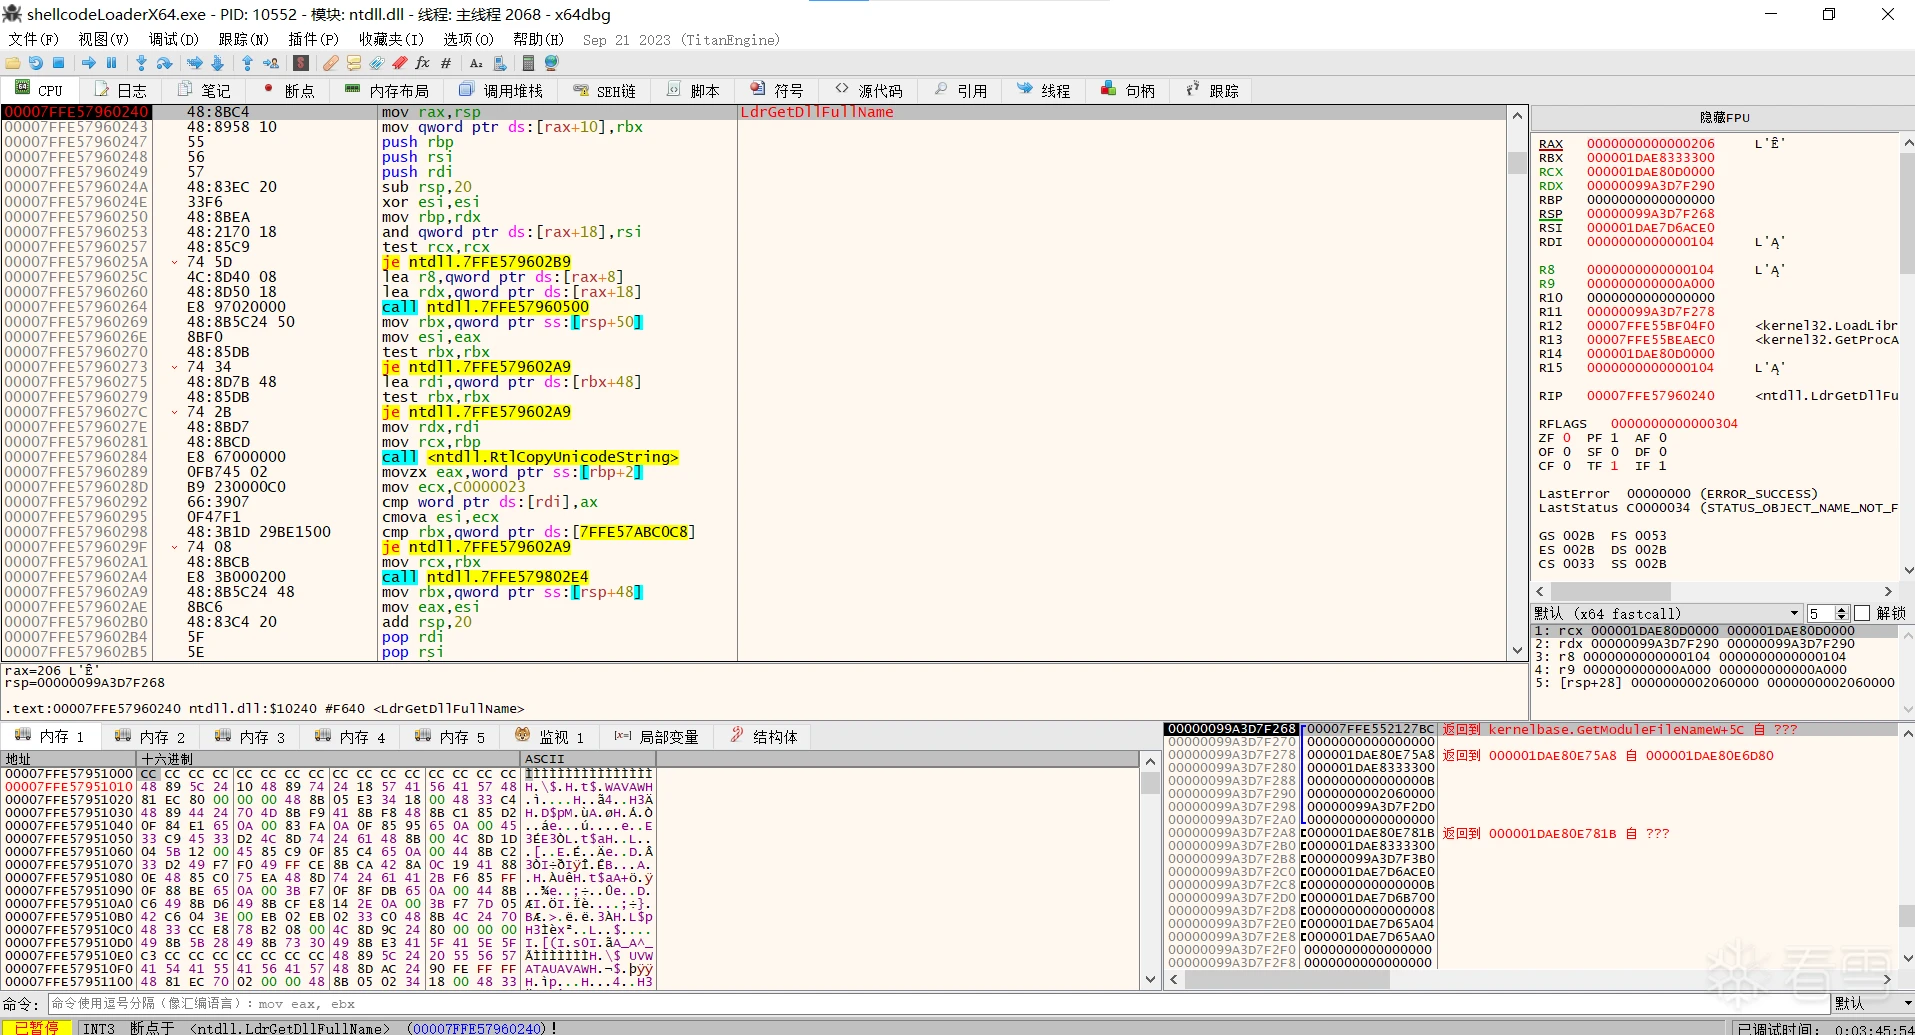The image size is (1915, 1035).
Task: Click the Stop (blue square) toolbar icon
Action: tap(59, 63)
